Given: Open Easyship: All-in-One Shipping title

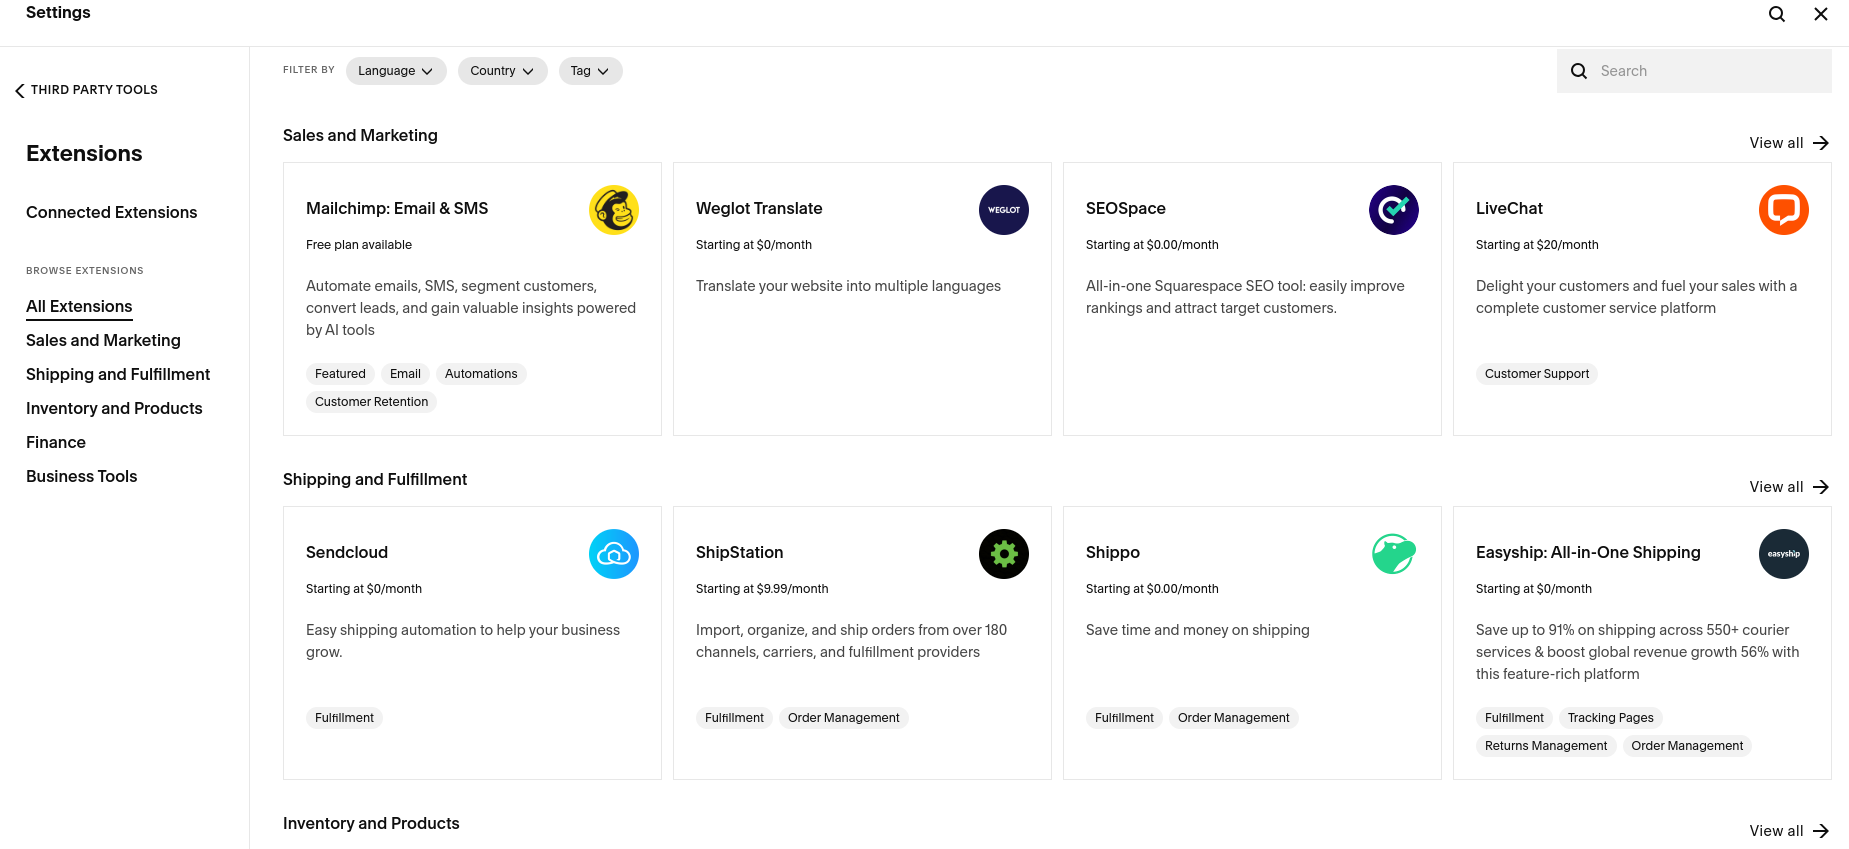Looking at the screenshot, I should click(1588, 552).
